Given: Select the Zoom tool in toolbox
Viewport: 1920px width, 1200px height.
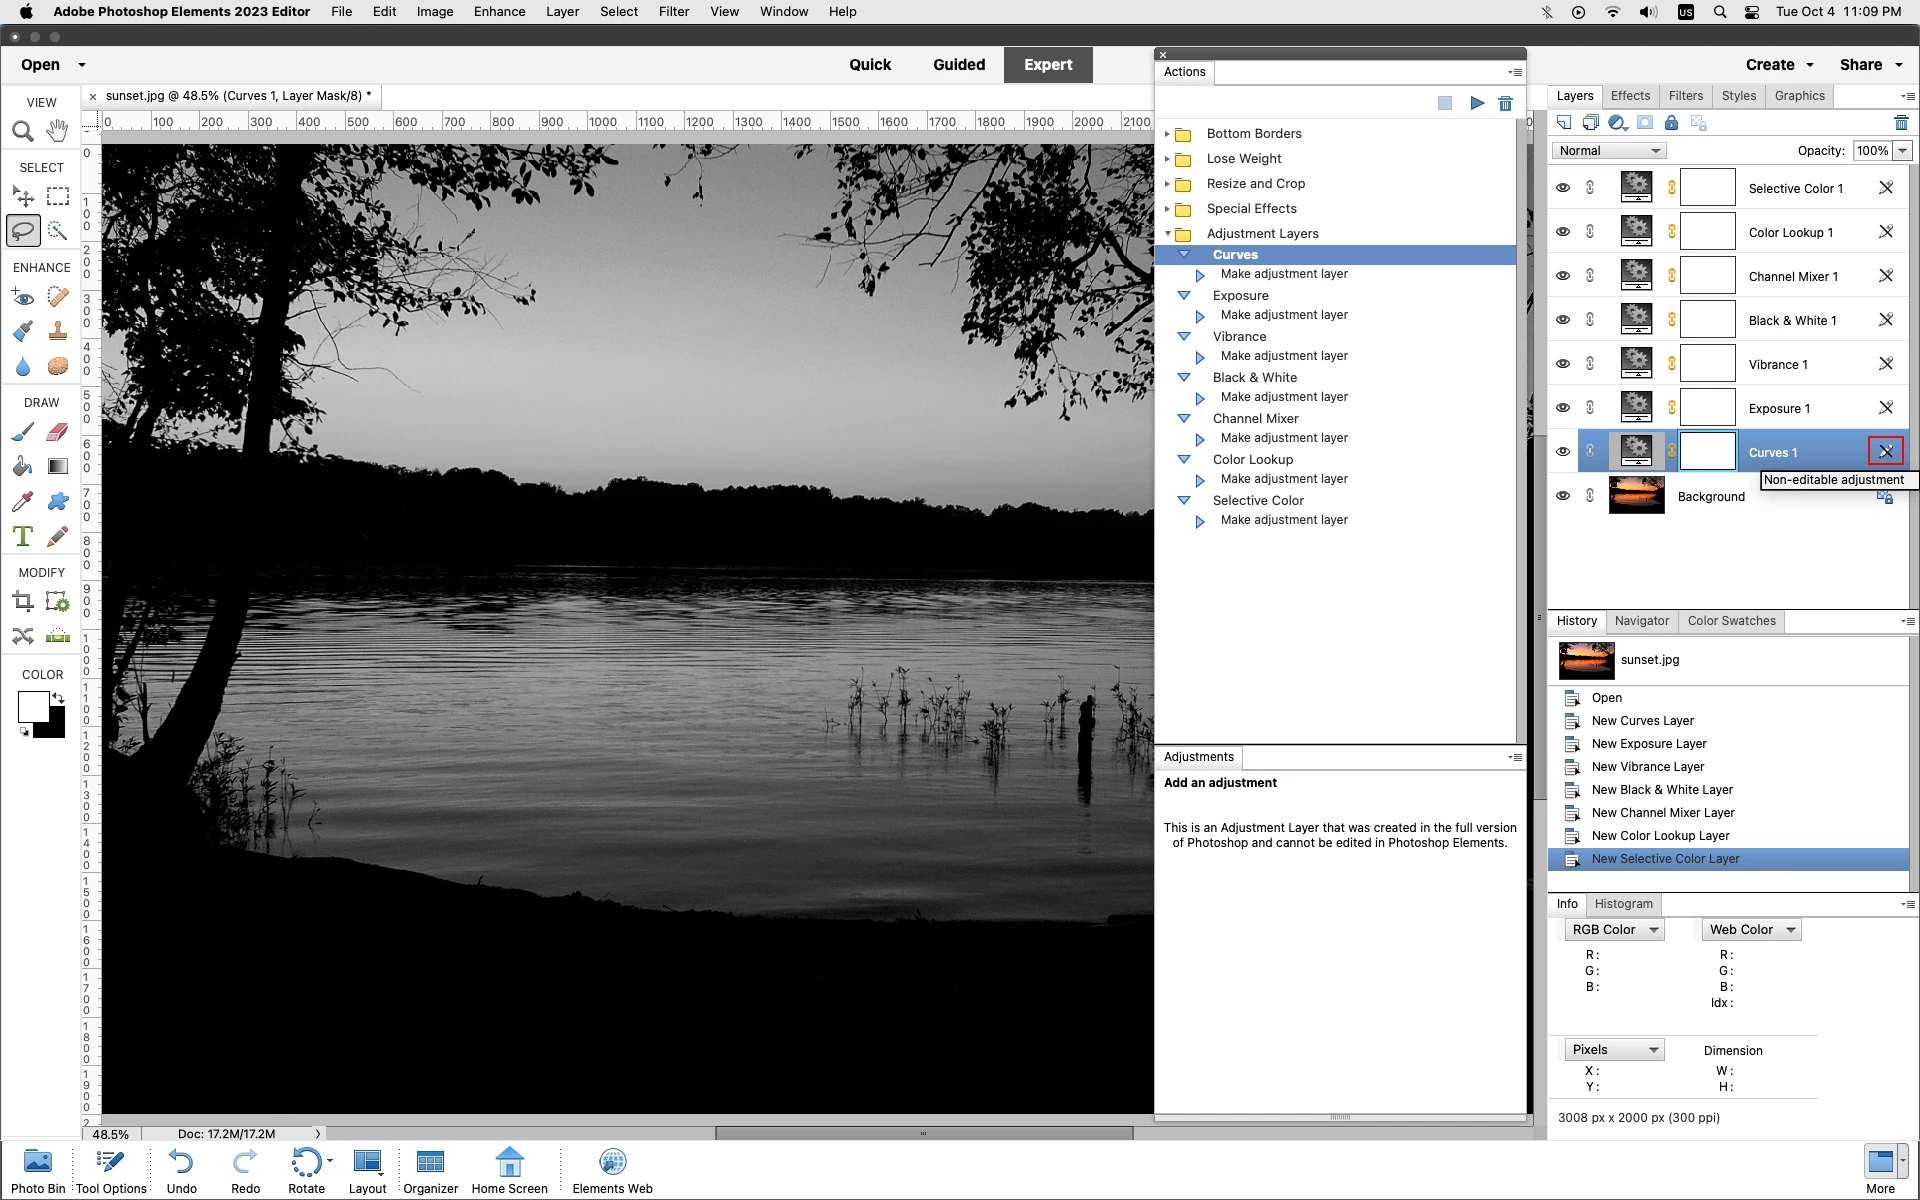Looking at the screenshot, I should point(23,131).
